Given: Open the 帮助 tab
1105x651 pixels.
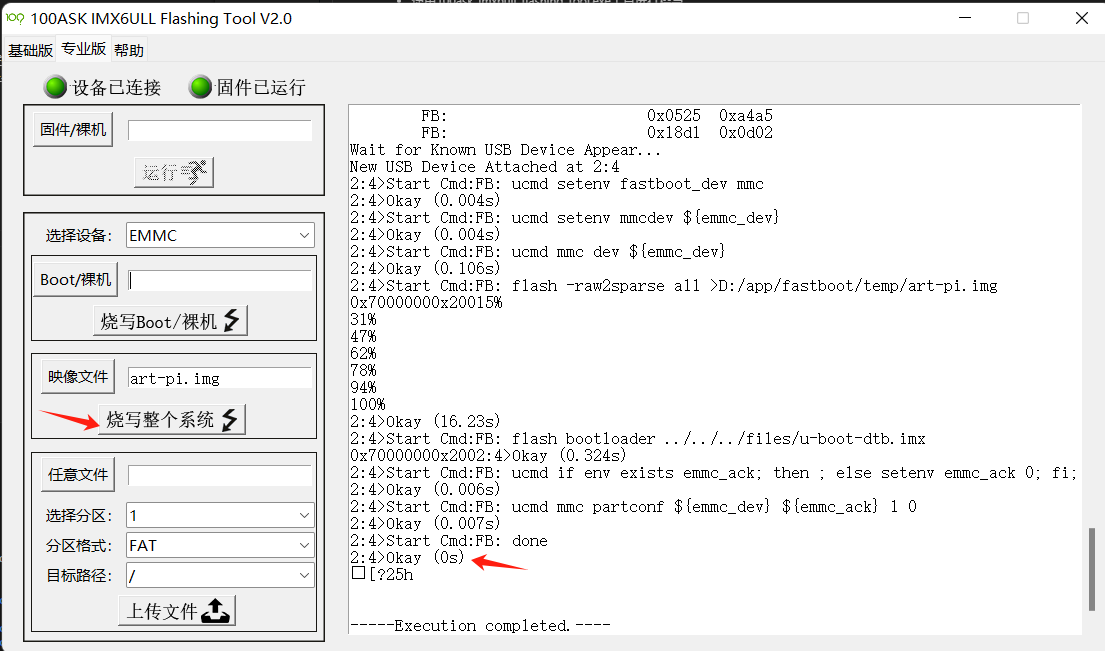Looking at the screenshot, I should pos(128,50).
